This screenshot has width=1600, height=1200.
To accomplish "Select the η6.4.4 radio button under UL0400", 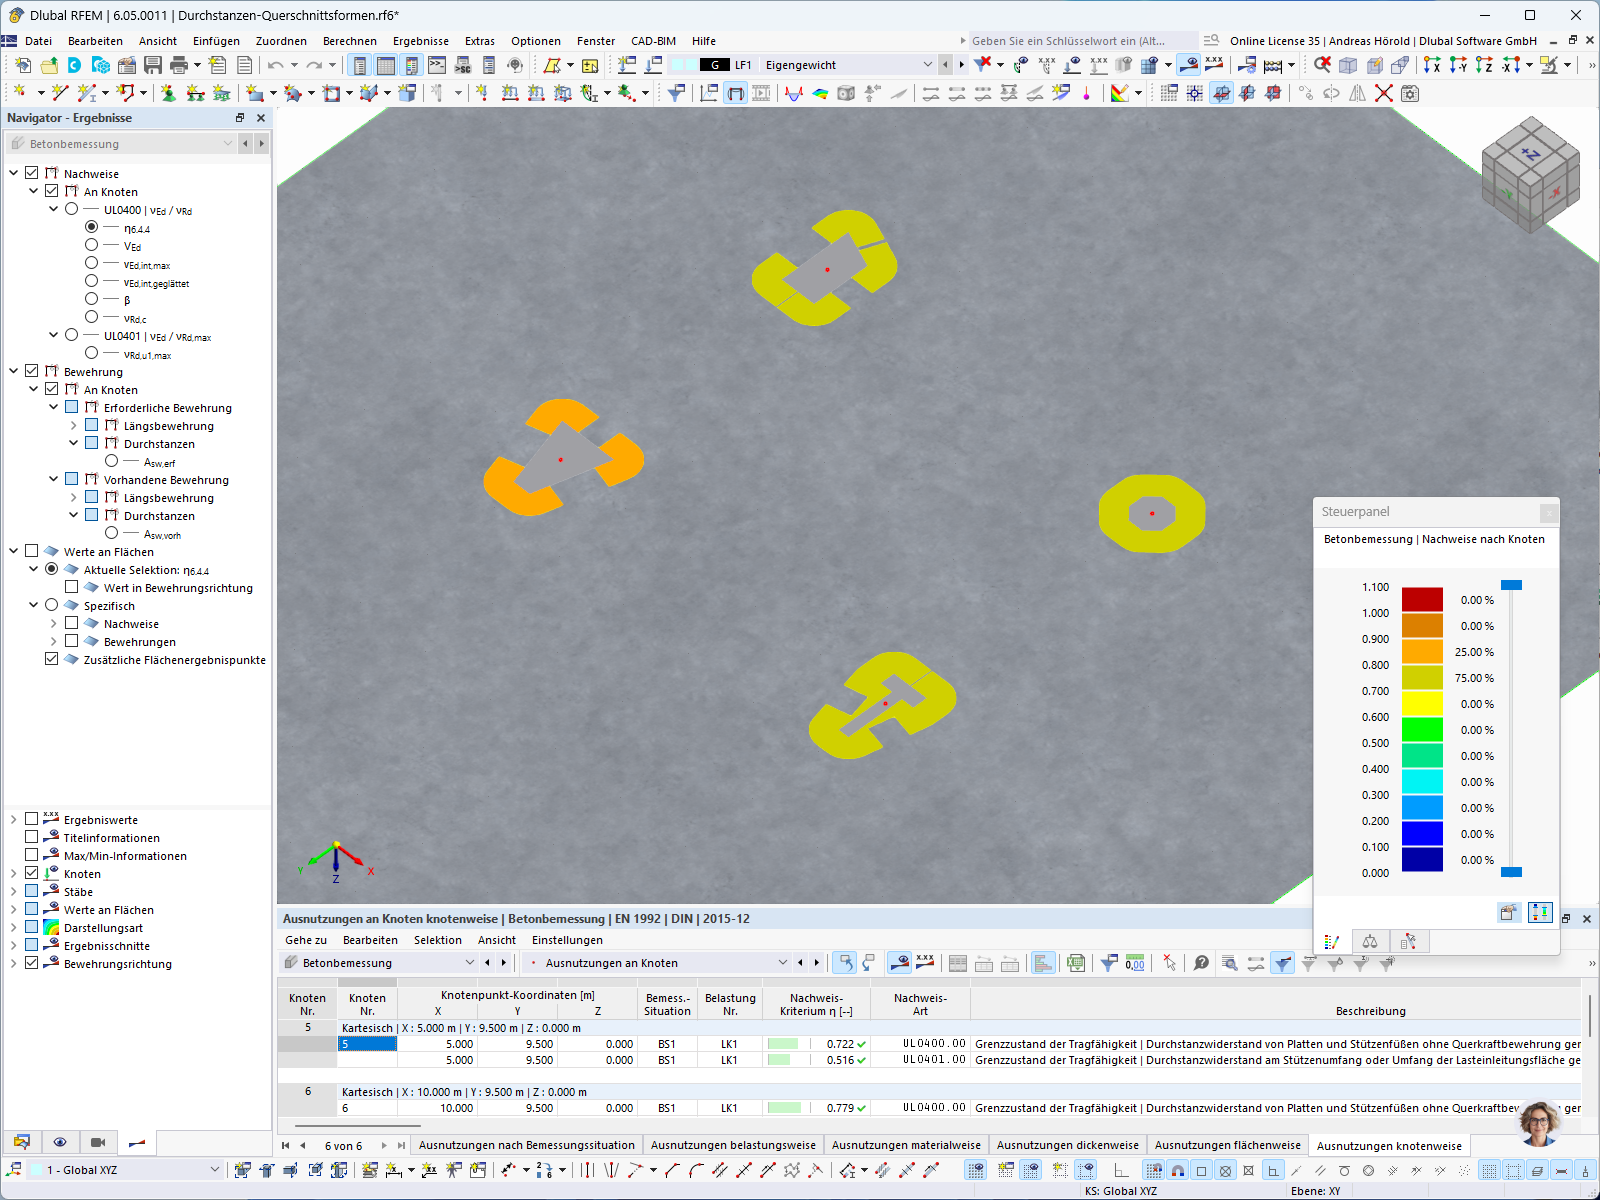I will pos(90,228).
